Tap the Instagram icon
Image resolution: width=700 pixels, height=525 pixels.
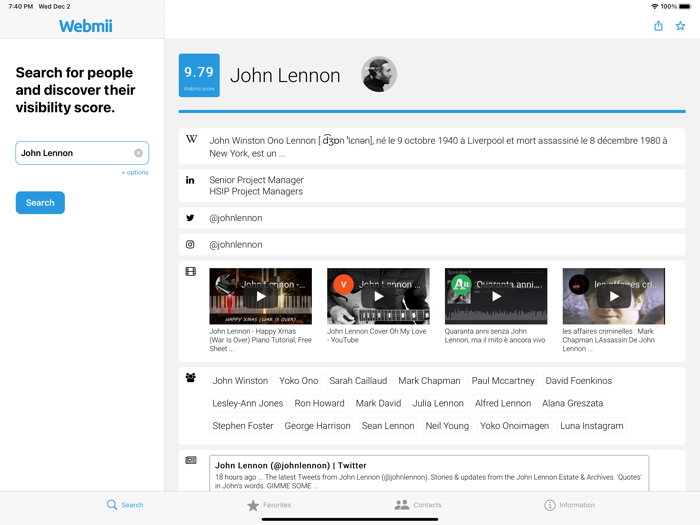190,244
